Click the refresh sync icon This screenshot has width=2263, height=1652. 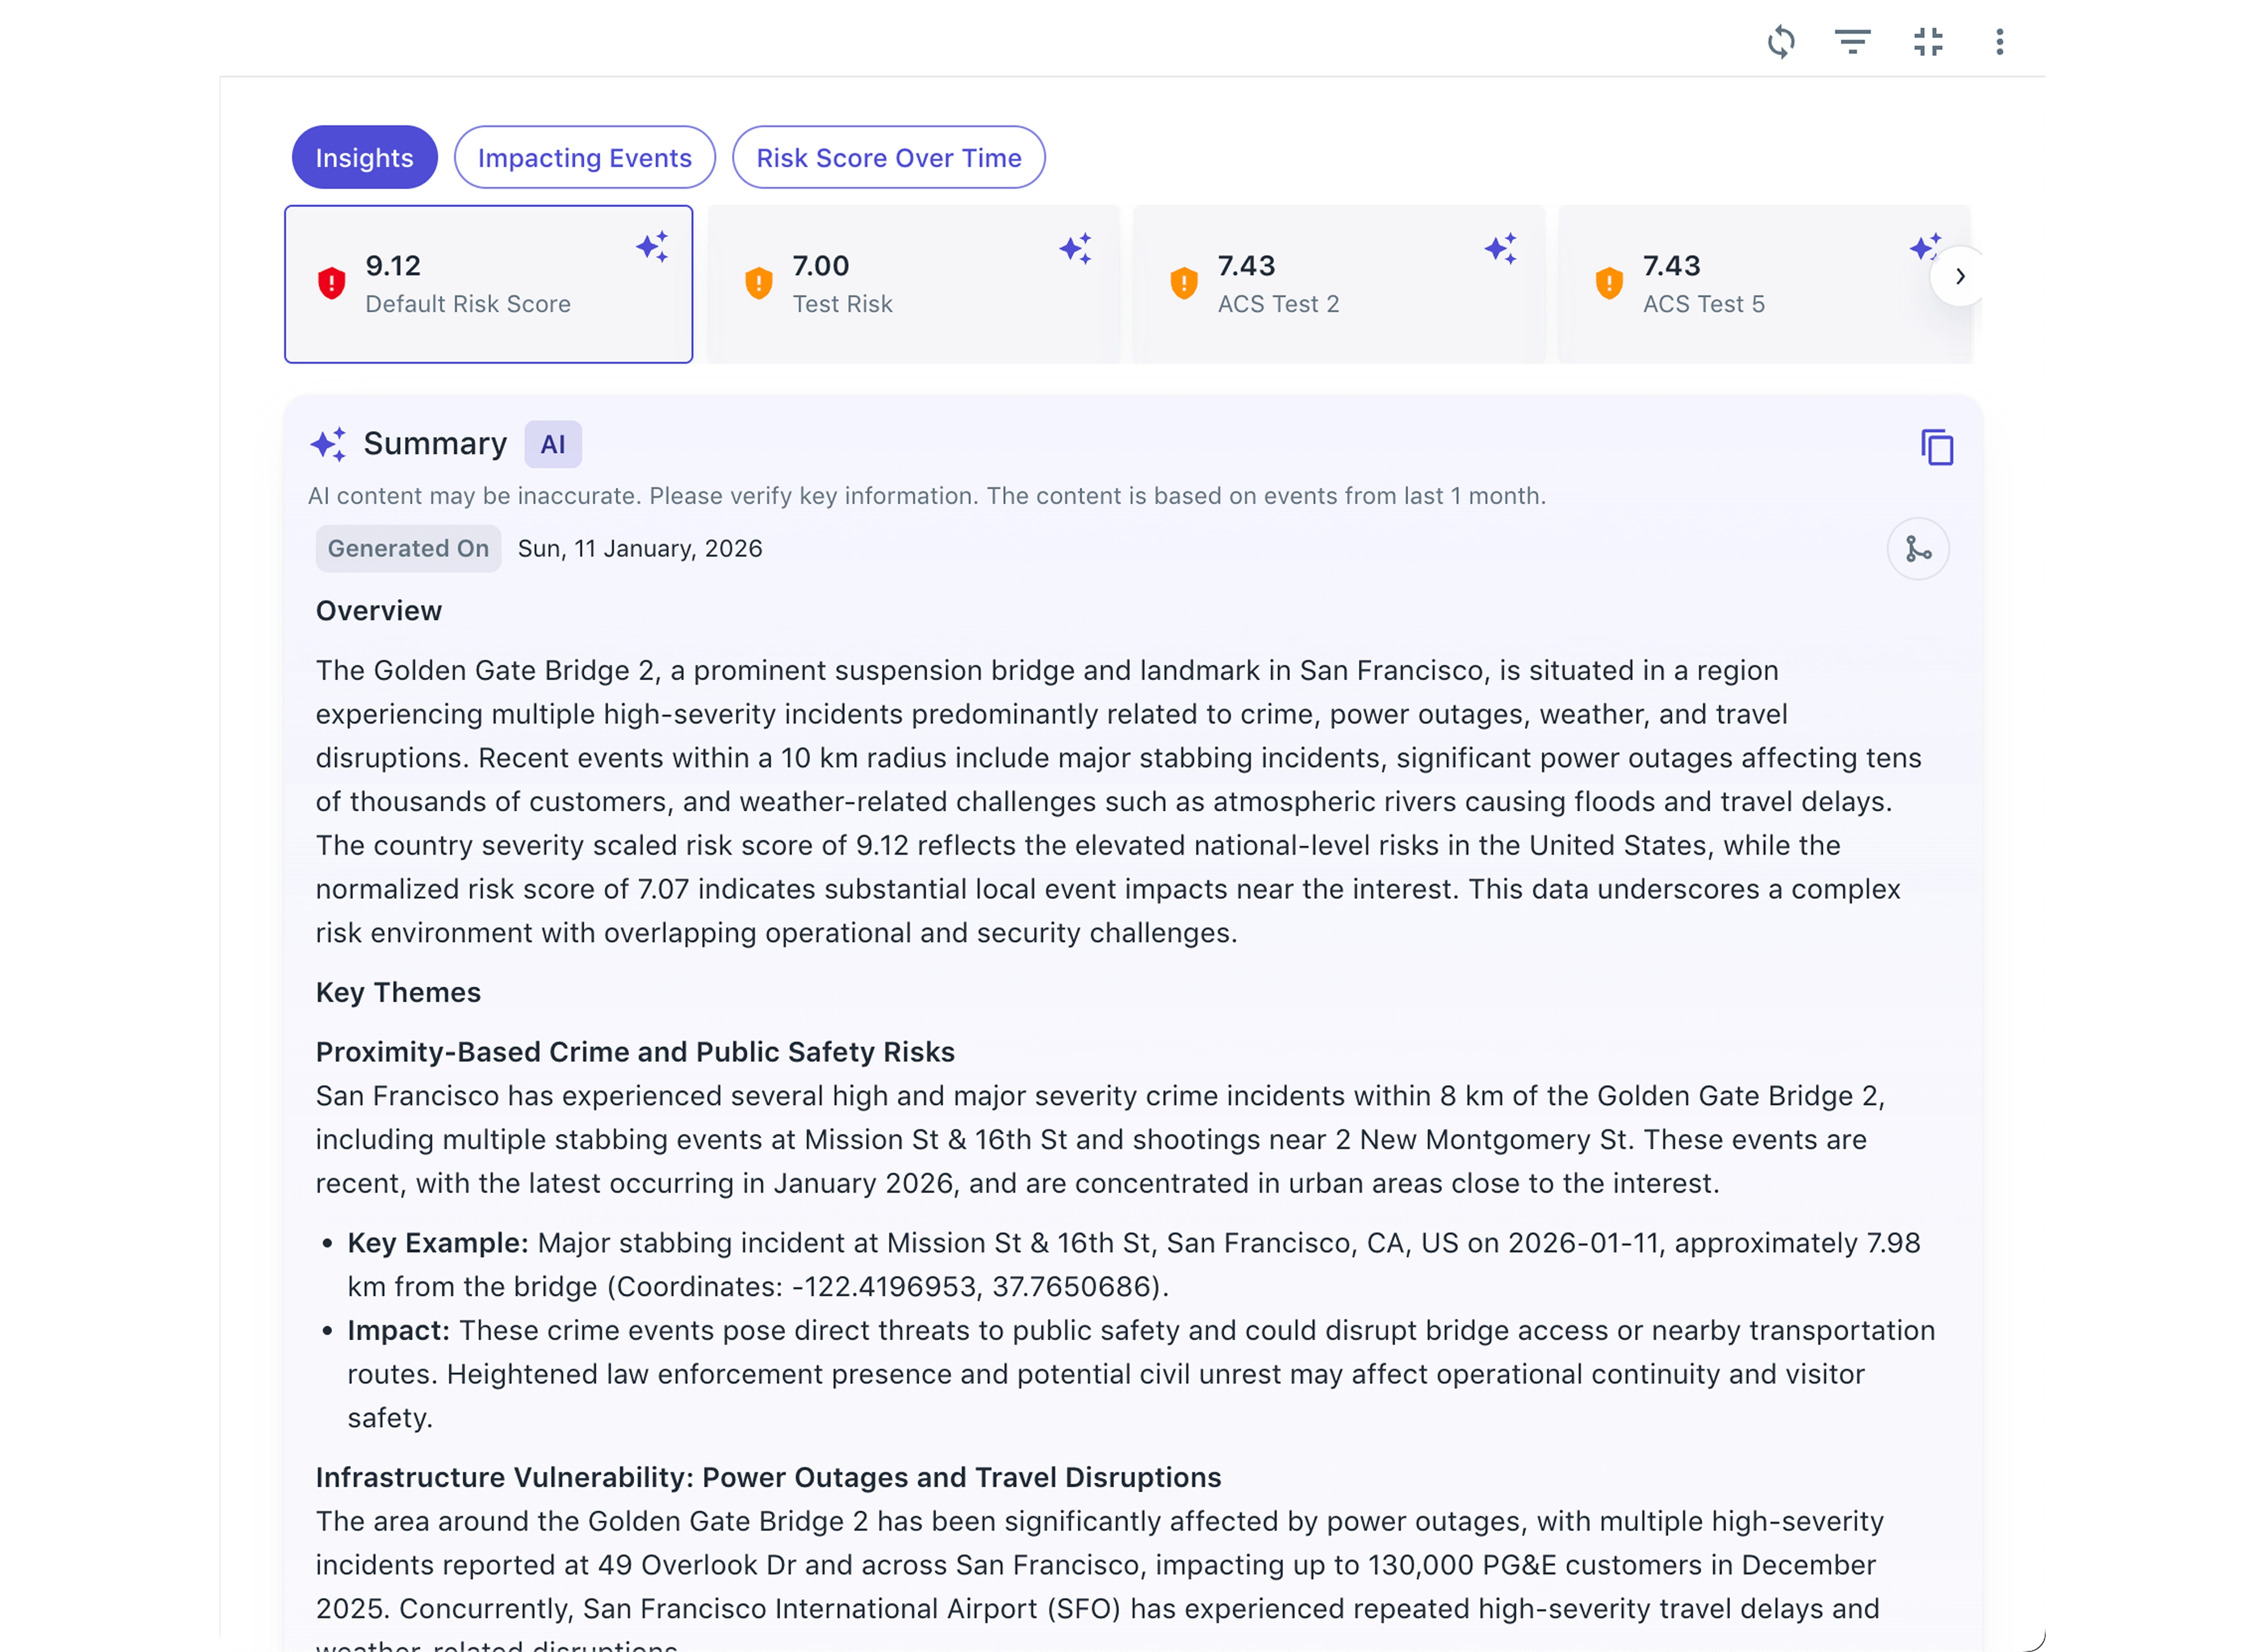click(x=1781, y=42)
